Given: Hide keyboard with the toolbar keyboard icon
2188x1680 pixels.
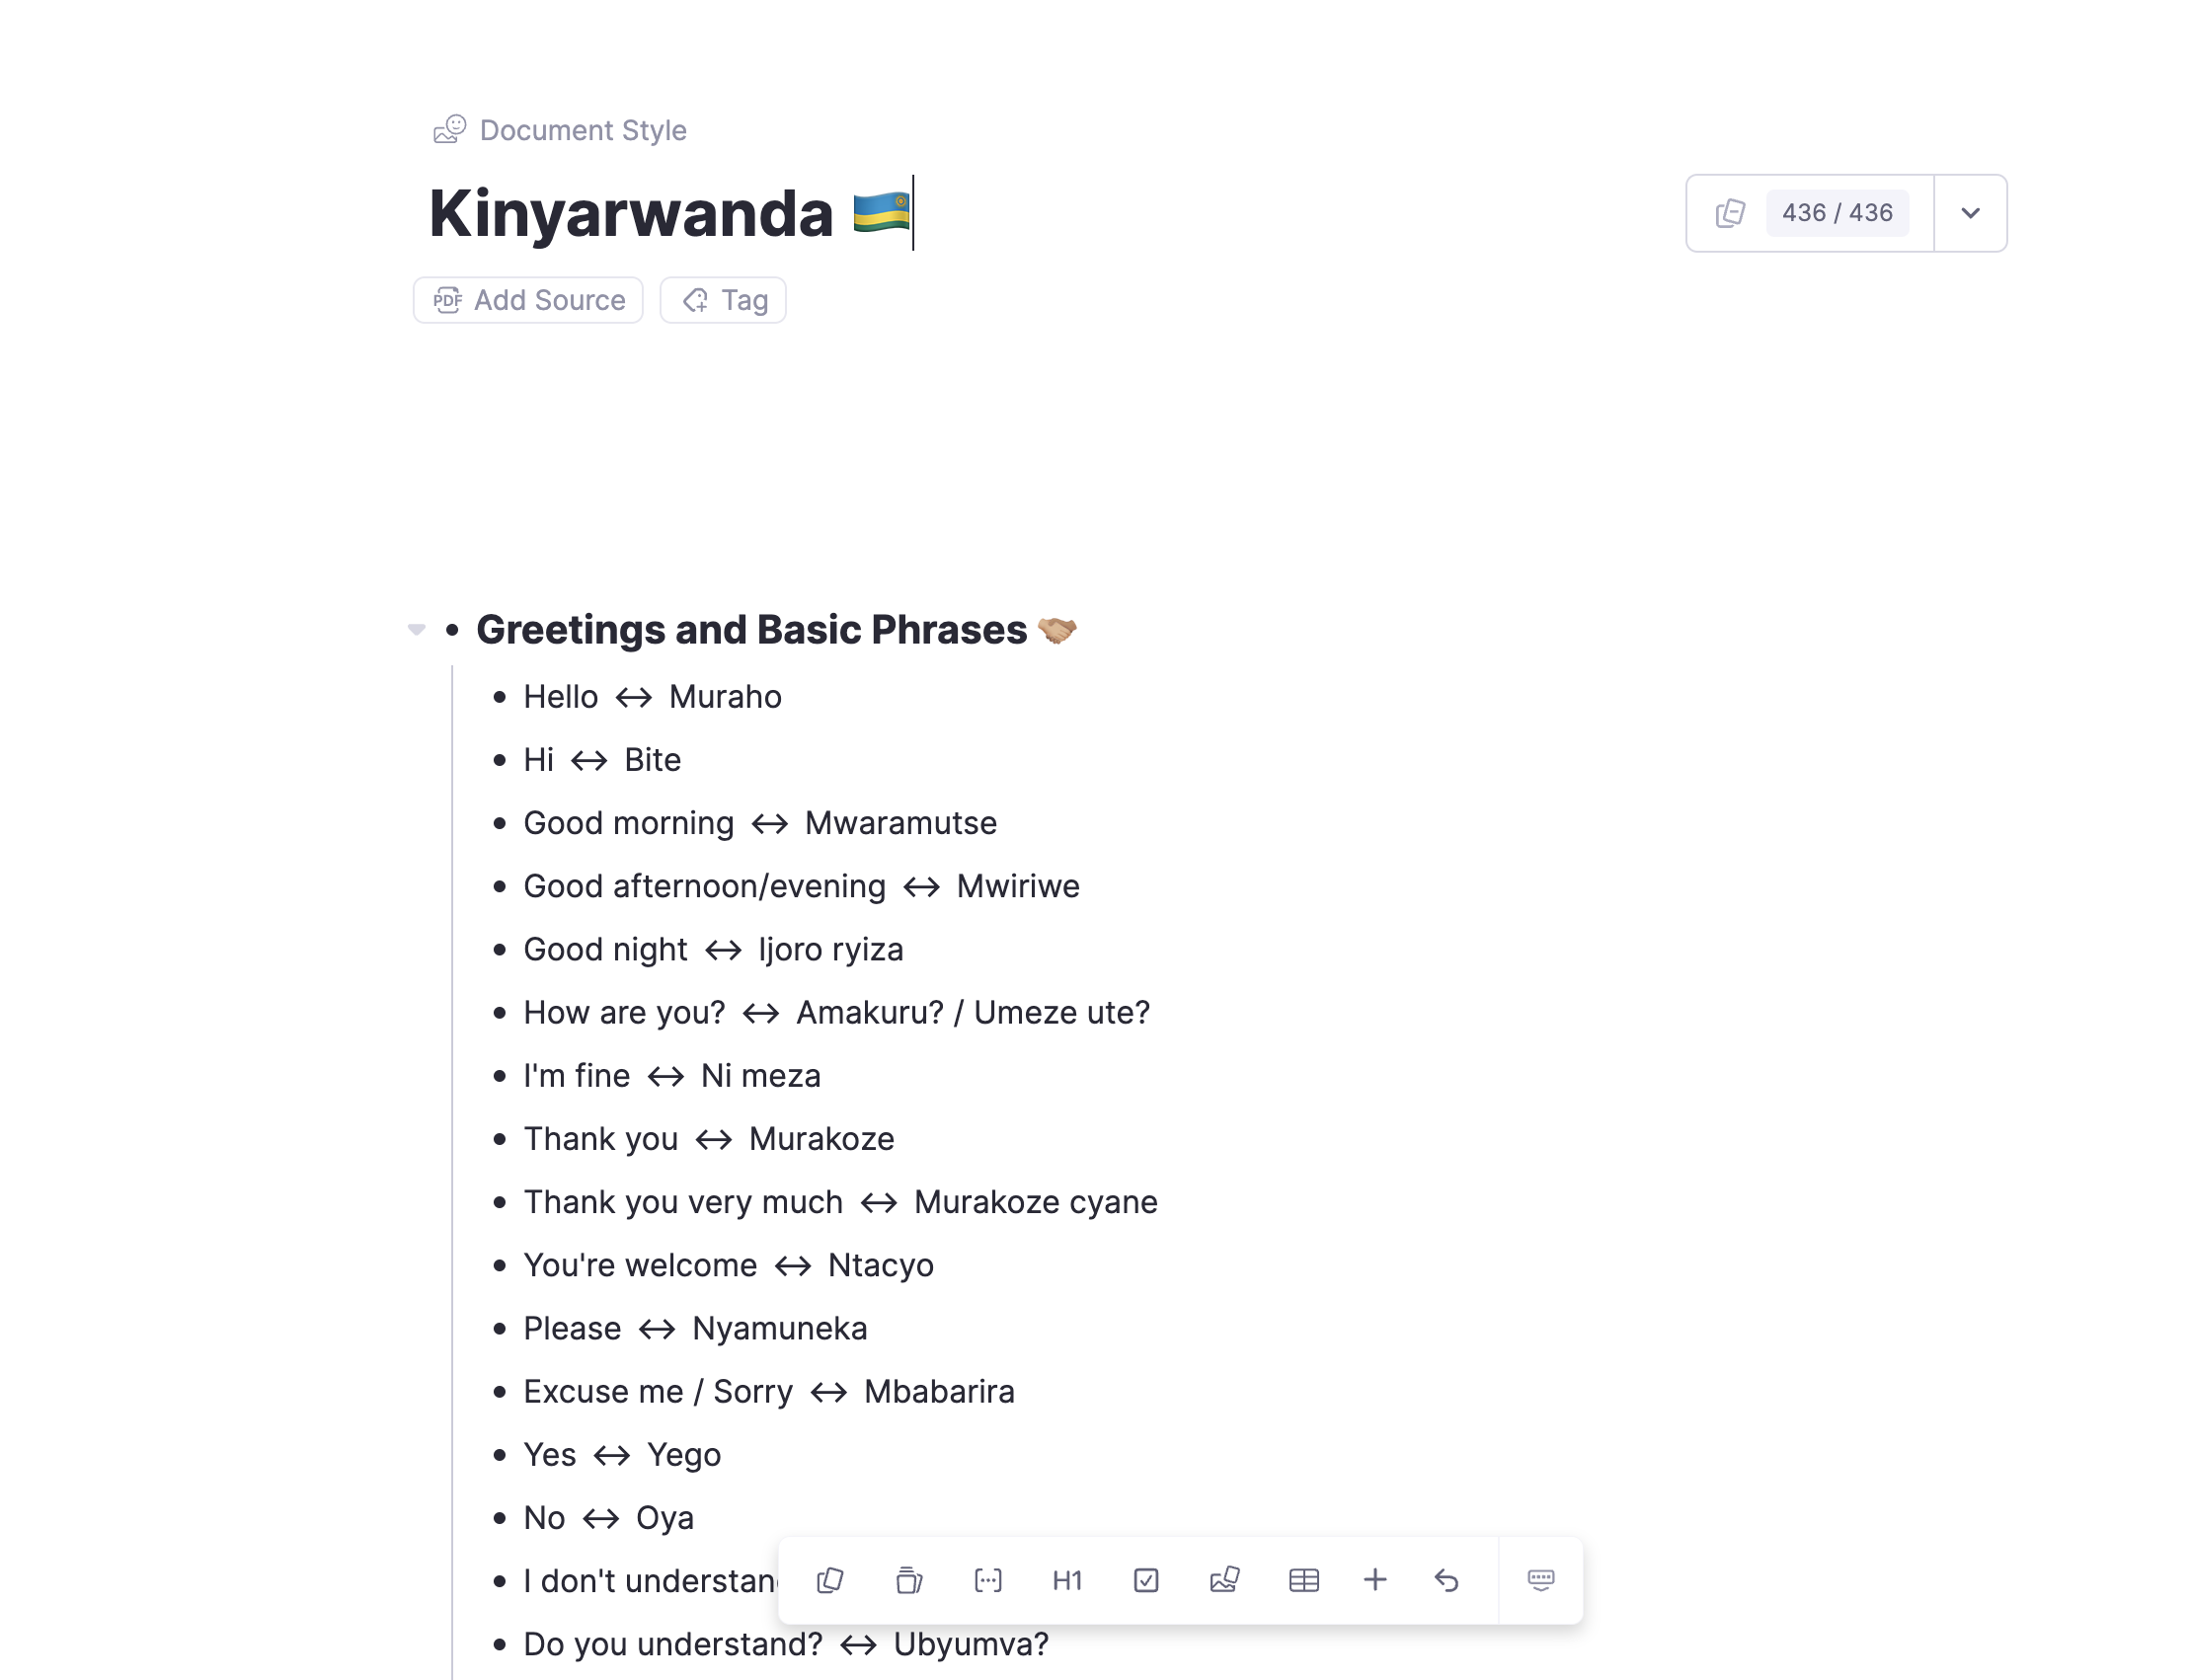Looking at the screenshot, I should click(1540, 1580).
